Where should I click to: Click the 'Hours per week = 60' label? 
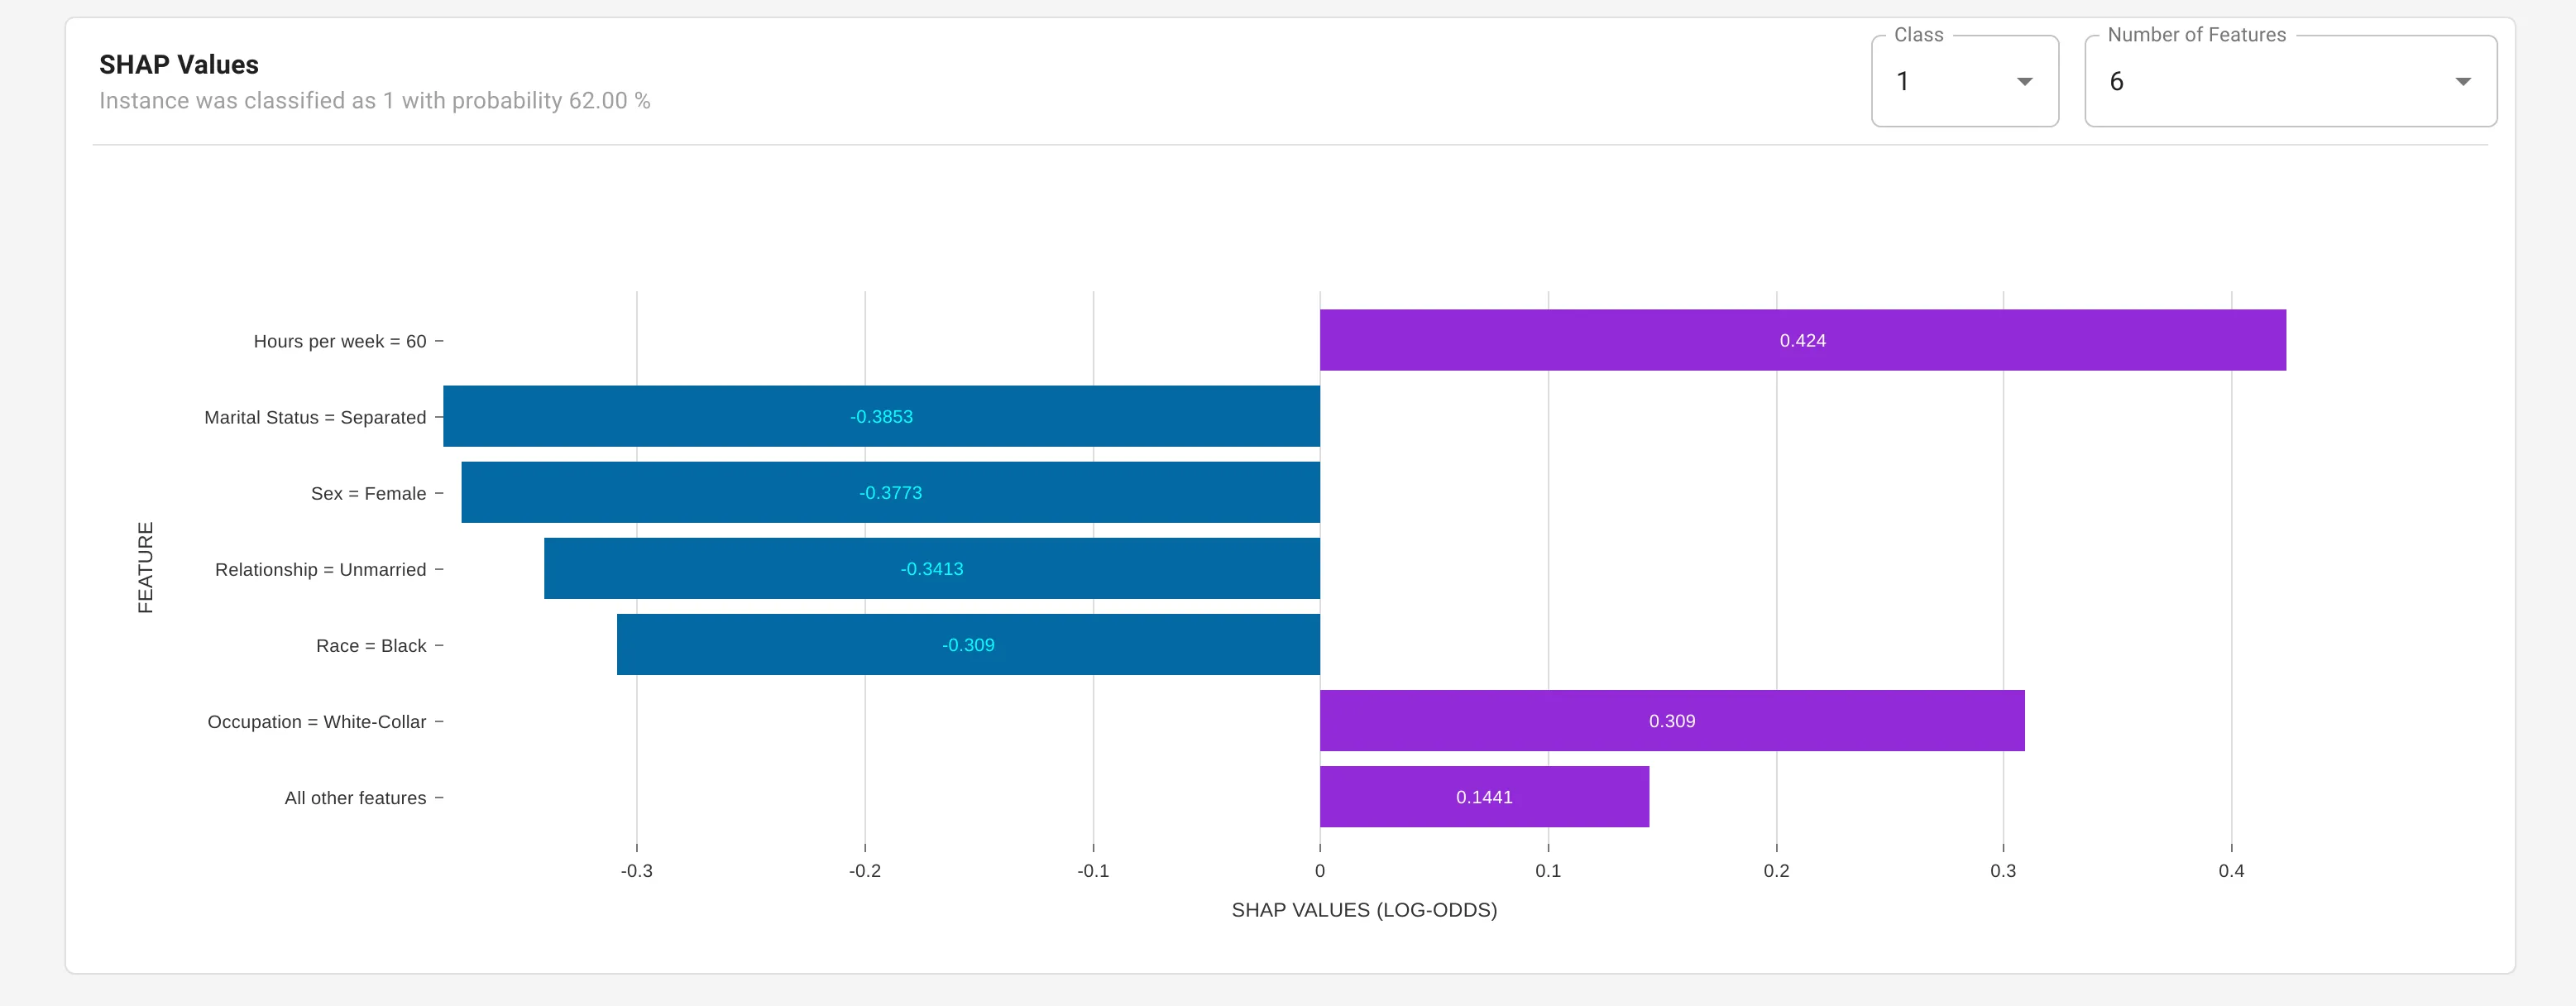[x=340, y=341]
